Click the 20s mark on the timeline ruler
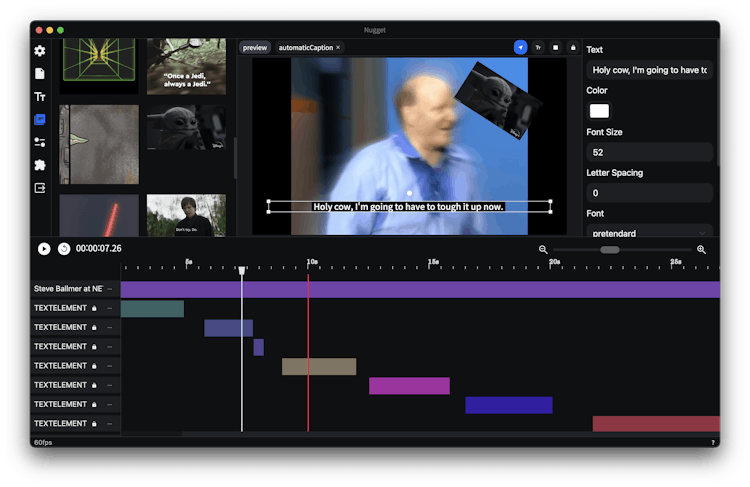Viewport: 750px width, 487px height. pos(554,262)
